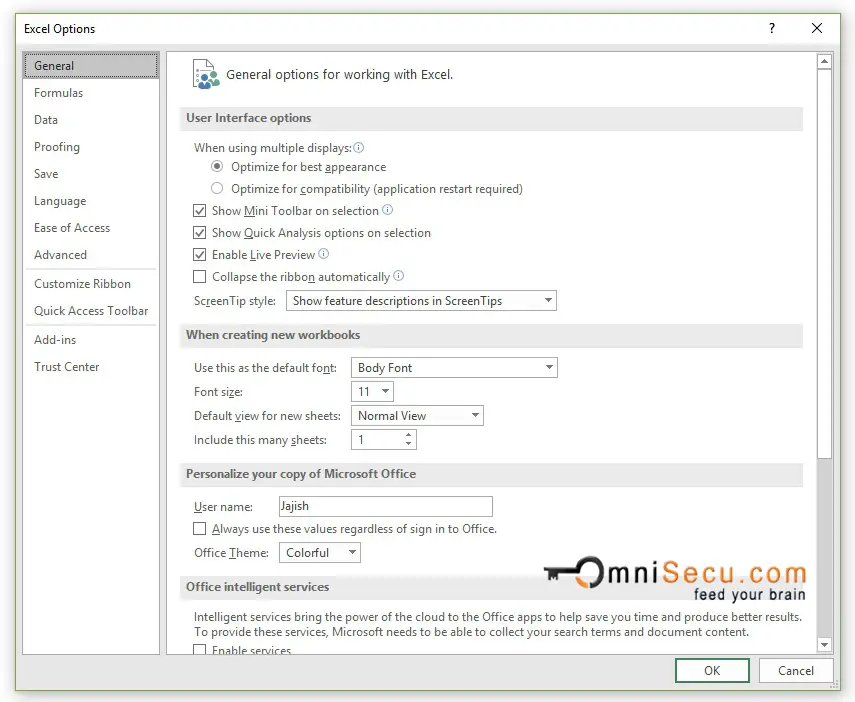This screenshot has width=855, height=702.
Task: Enable Collapse the ribbon automatically
Action: [x=198, y=276]
